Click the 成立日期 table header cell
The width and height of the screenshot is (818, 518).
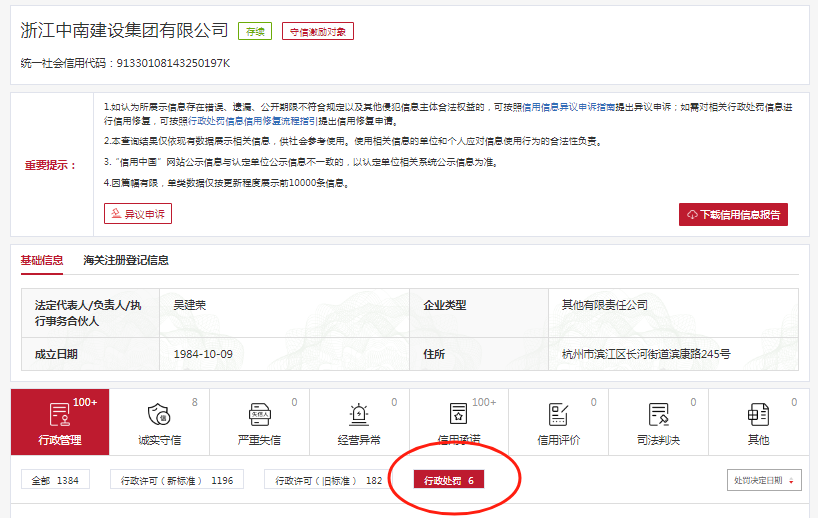coord(90,354)
